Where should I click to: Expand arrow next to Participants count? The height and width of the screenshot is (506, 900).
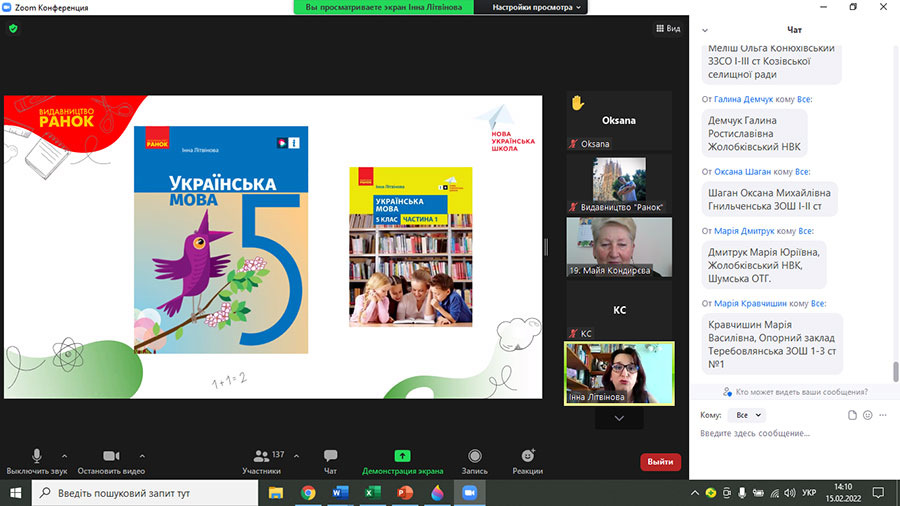[x=296, y=456]
